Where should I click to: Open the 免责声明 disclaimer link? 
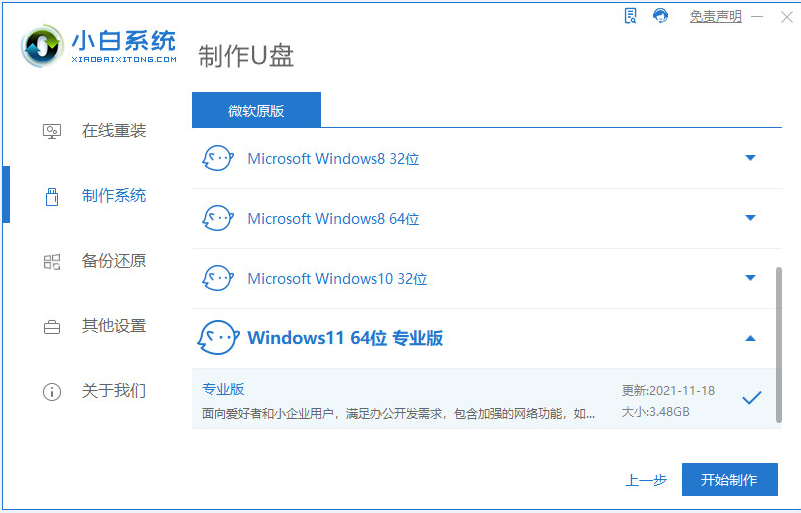tap(715, 16)
